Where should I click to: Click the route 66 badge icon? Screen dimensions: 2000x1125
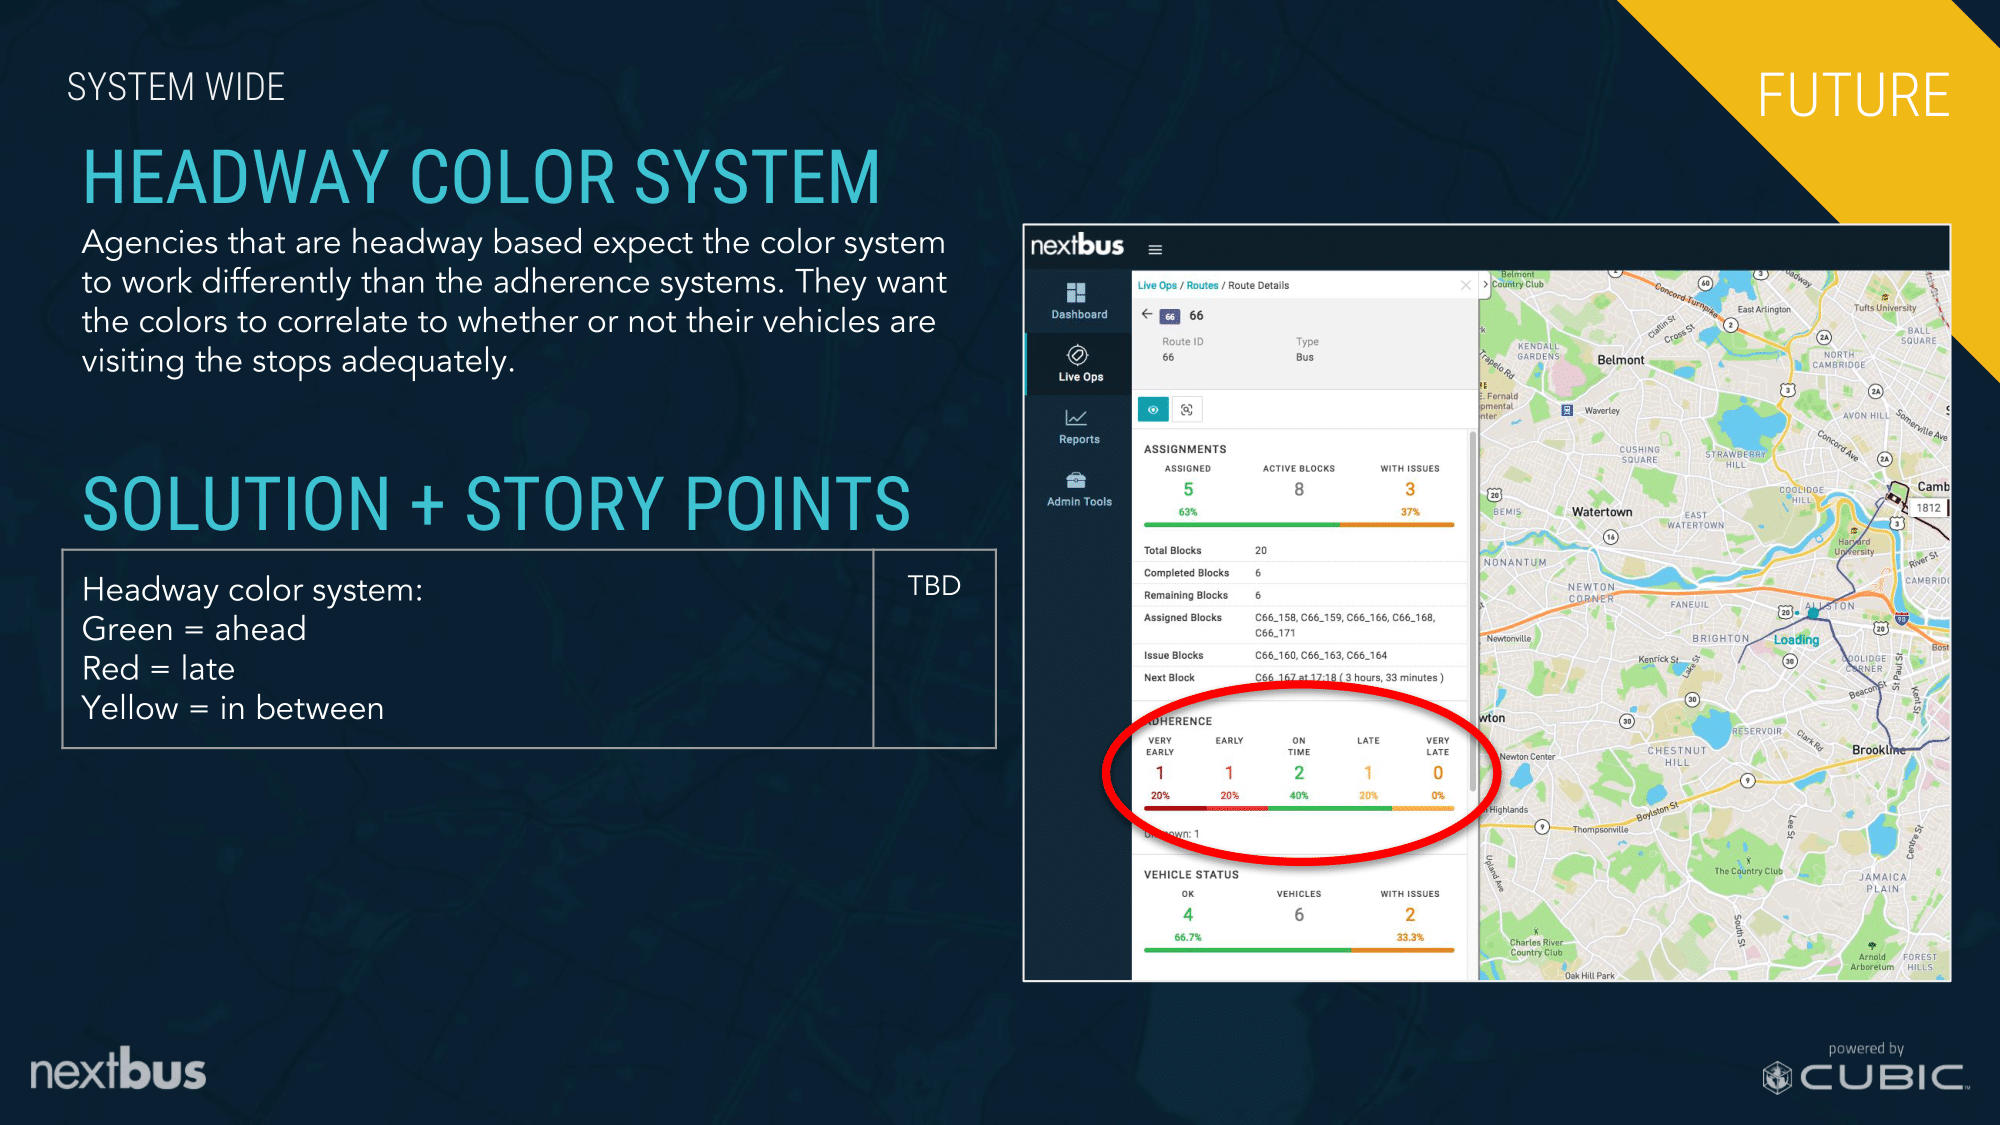pyautogui.click(x=1169, y=316)
